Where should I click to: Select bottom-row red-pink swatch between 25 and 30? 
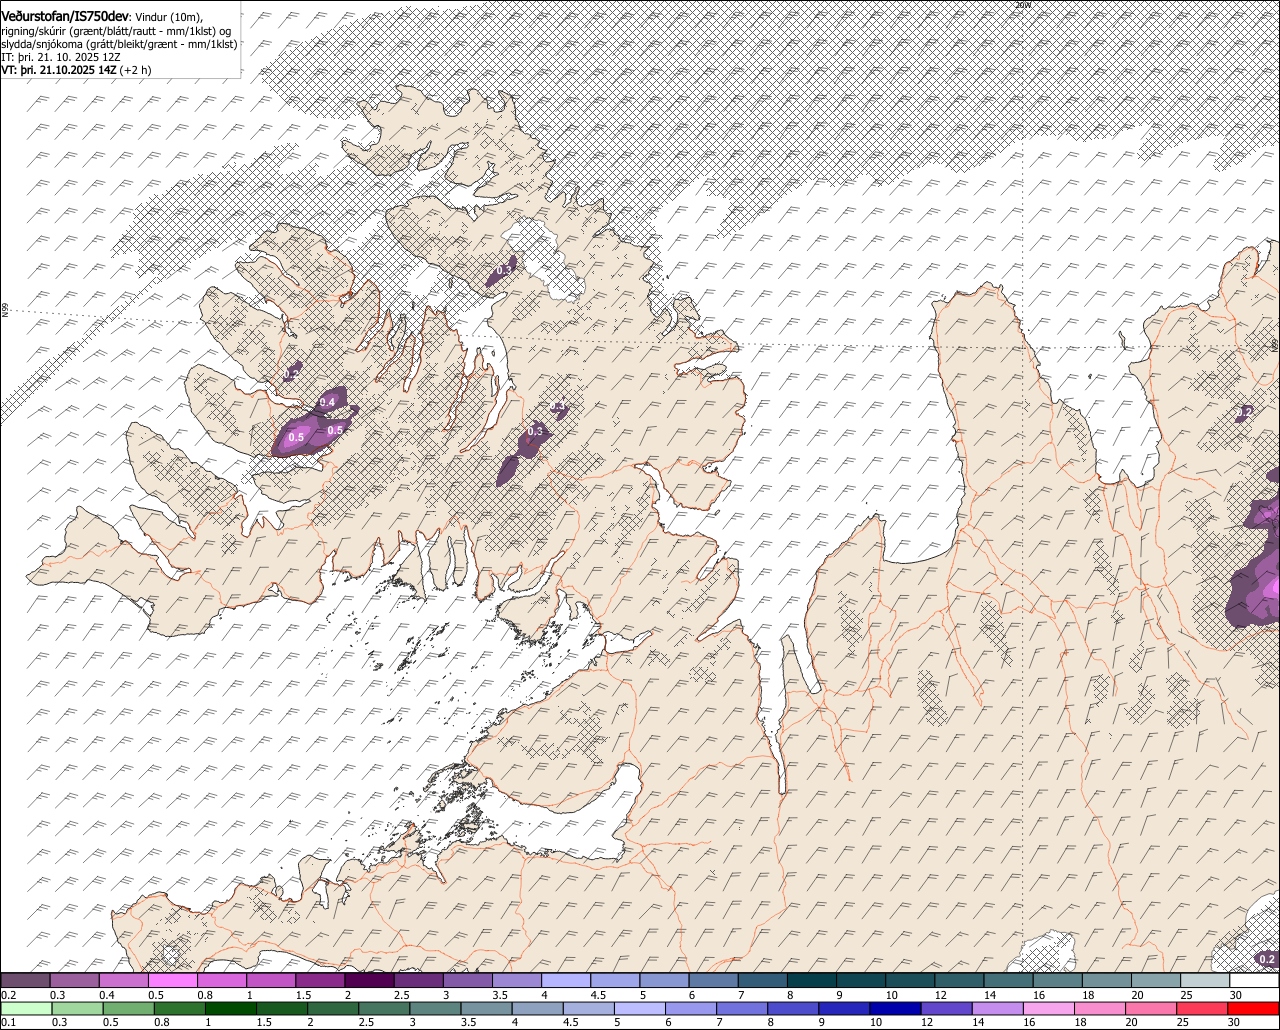pos(1202,1008)
